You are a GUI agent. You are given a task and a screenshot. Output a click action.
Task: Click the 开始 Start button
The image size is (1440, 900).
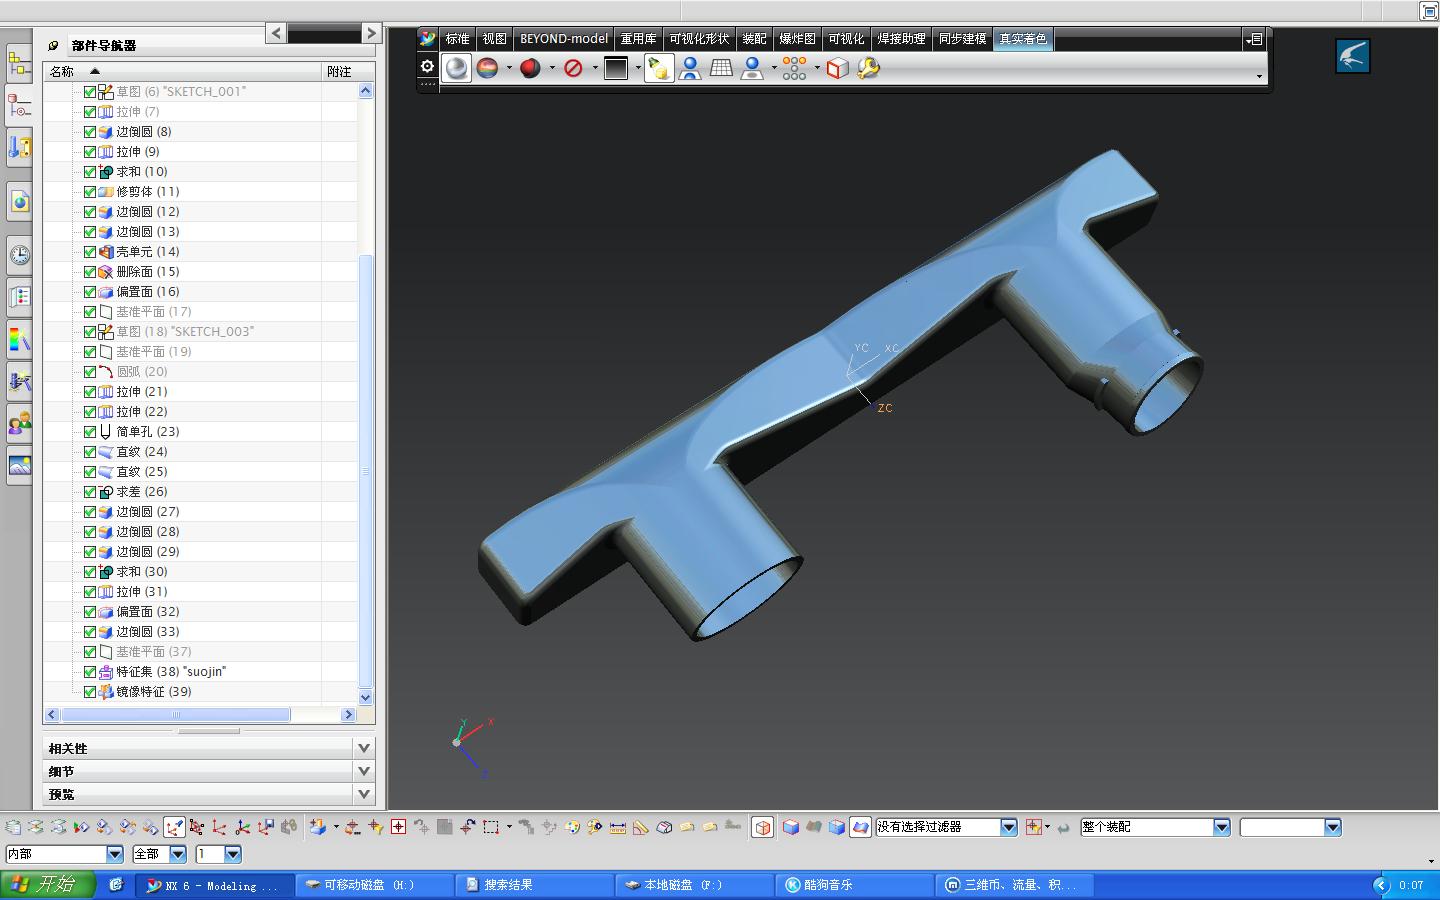click(47, 885)
